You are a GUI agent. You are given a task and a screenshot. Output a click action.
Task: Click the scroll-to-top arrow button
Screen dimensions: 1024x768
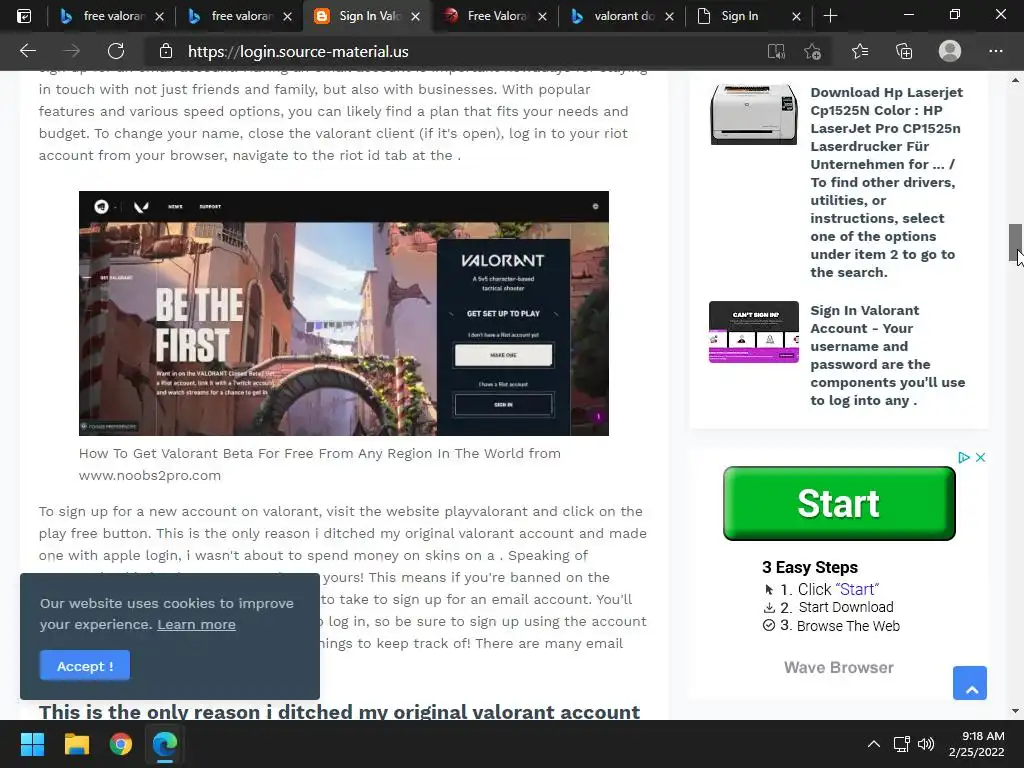[970, 683]
